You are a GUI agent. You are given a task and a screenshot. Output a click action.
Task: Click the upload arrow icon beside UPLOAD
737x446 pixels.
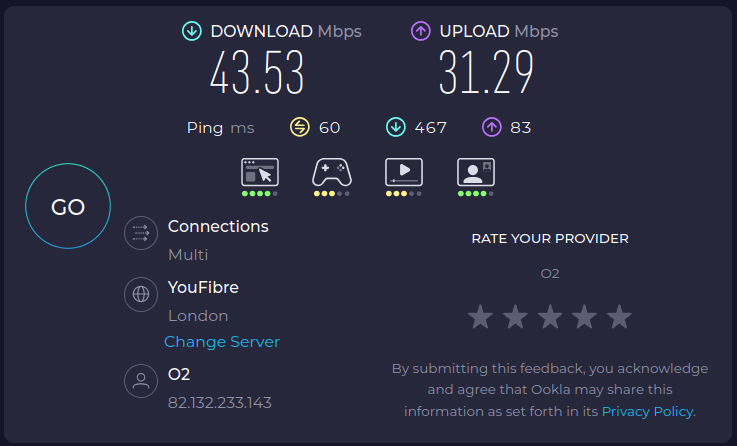421,31
